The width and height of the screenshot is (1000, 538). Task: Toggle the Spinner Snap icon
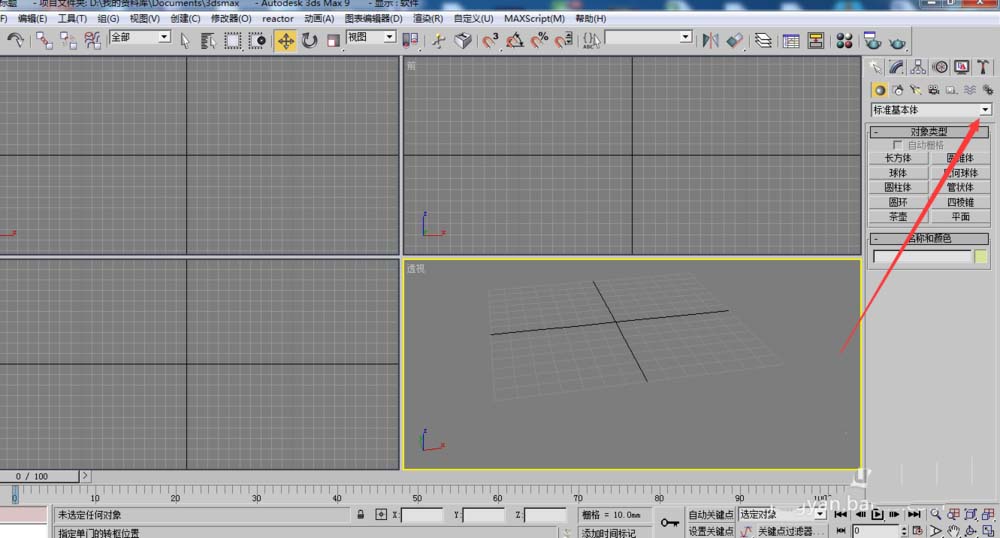(x=564, y=41)
